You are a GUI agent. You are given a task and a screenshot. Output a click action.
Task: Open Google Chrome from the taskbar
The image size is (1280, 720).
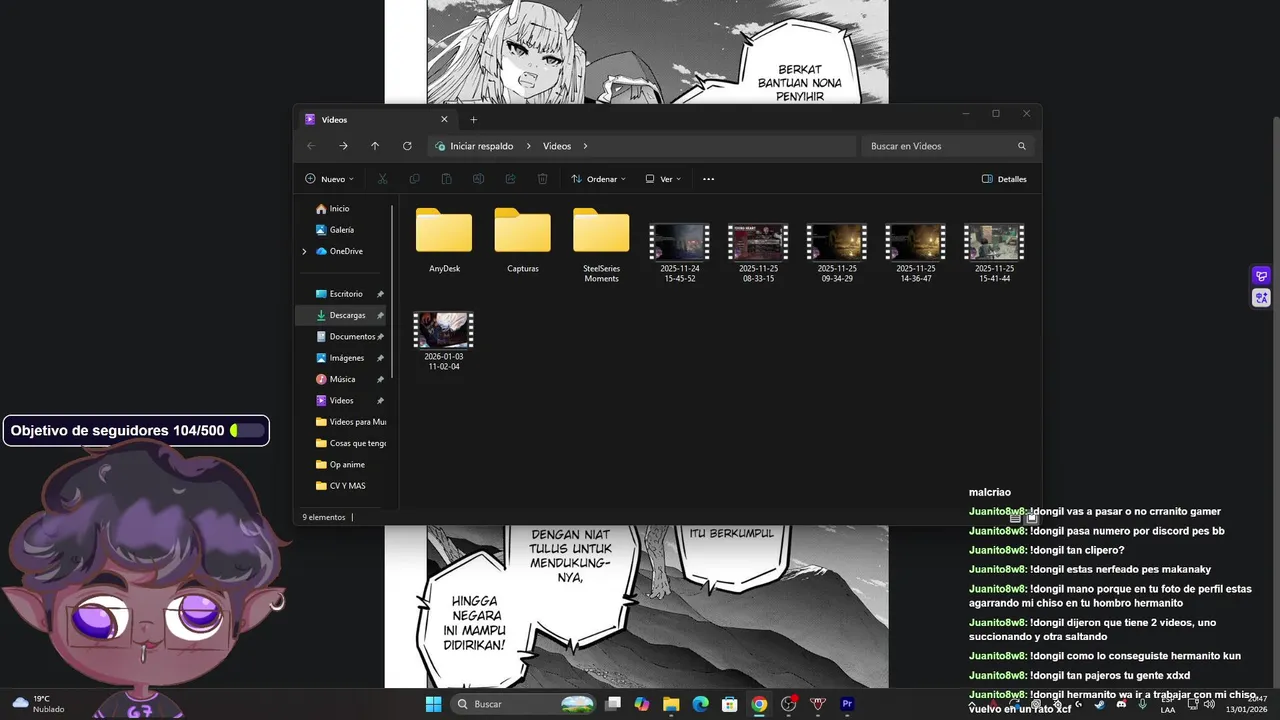coord(759,704)
